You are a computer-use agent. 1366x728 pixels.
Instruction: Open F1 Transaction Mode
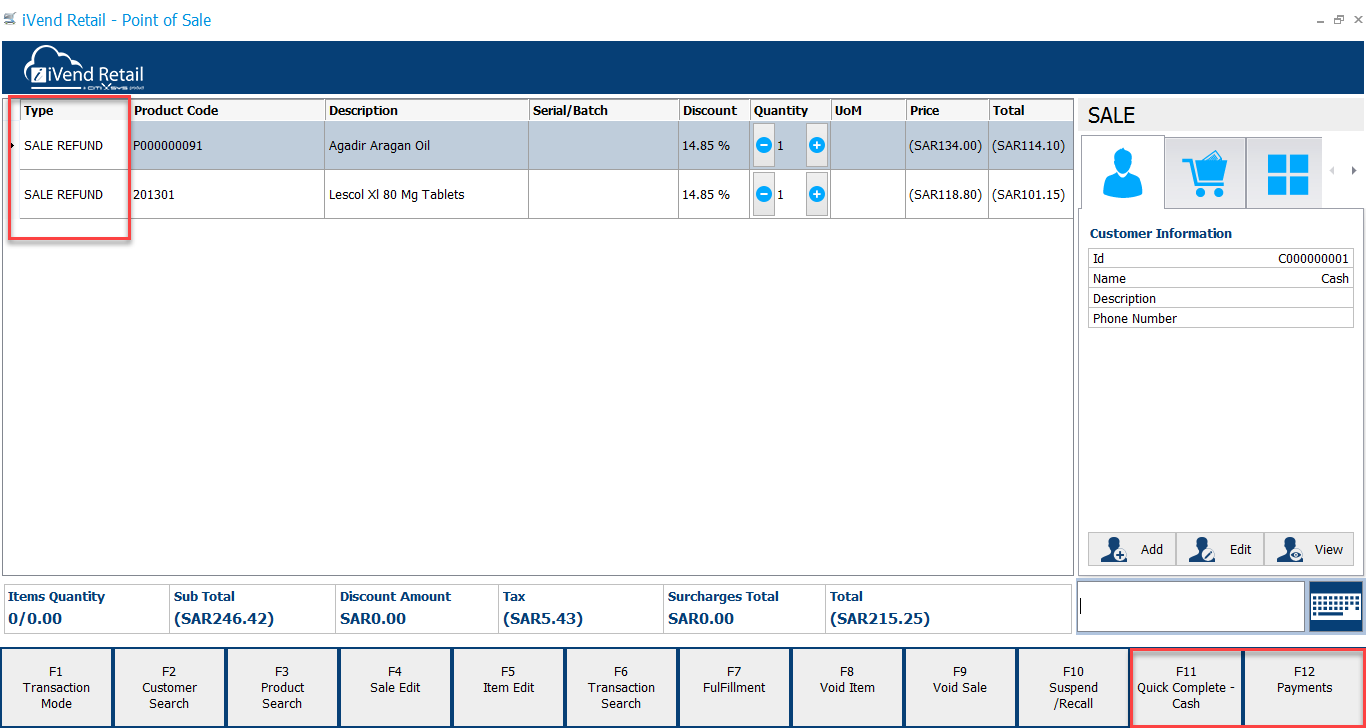pyautogui.click(x=57, y=687)
